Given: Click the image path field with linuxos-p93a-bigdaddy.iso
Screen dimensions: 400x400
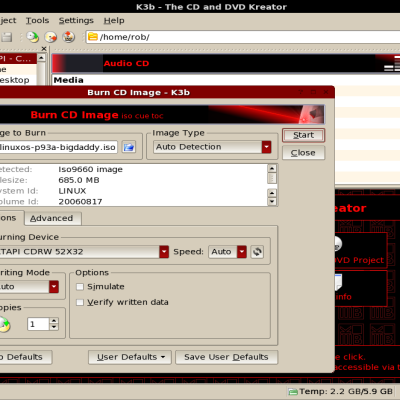Looking at the screenshot, I should tap(59, 147).
